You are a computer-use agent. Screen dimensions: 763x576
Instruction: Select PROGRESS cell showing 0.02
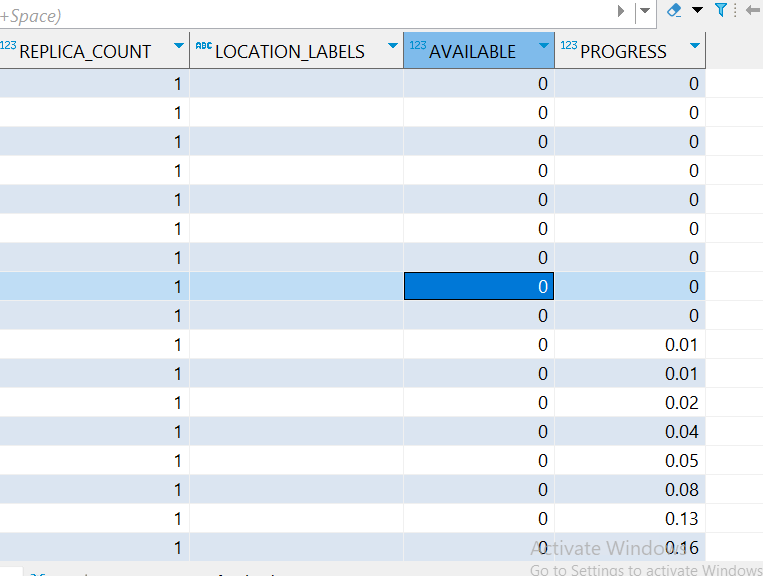point(630,402)
